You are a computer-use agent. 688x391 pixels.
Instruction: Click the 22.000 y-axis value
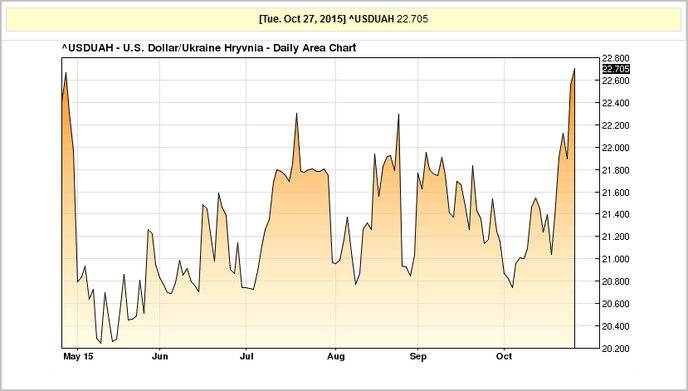[616, 147]
